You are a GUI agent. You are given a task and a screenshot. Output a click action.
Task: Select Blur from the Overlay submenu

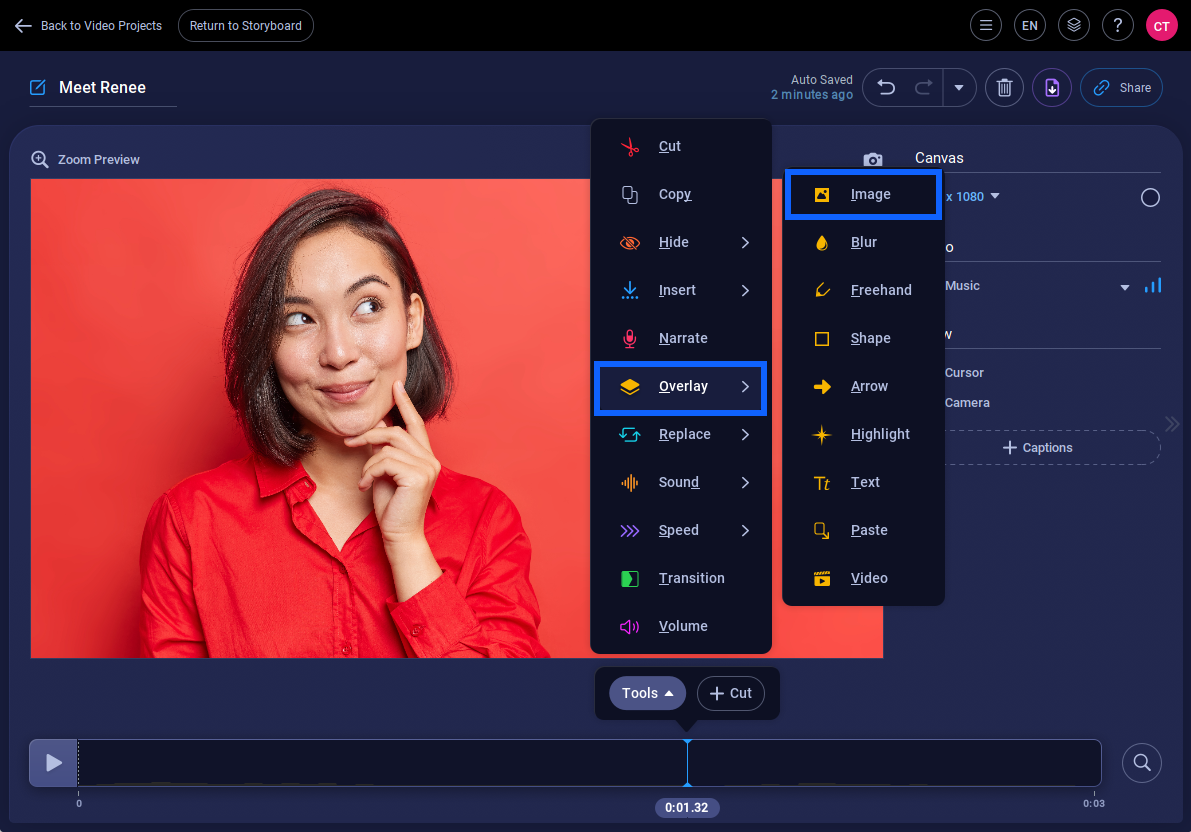point(863,242)
